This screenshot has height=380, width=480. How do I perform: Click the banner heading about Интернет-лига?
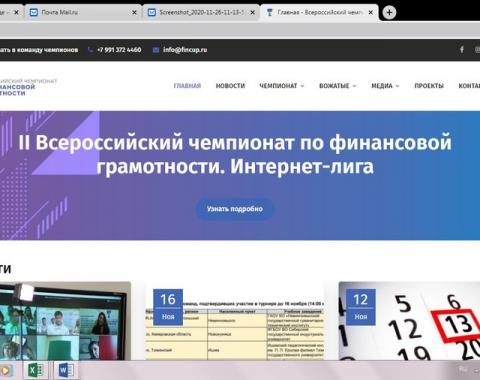[x=235, y=154]
